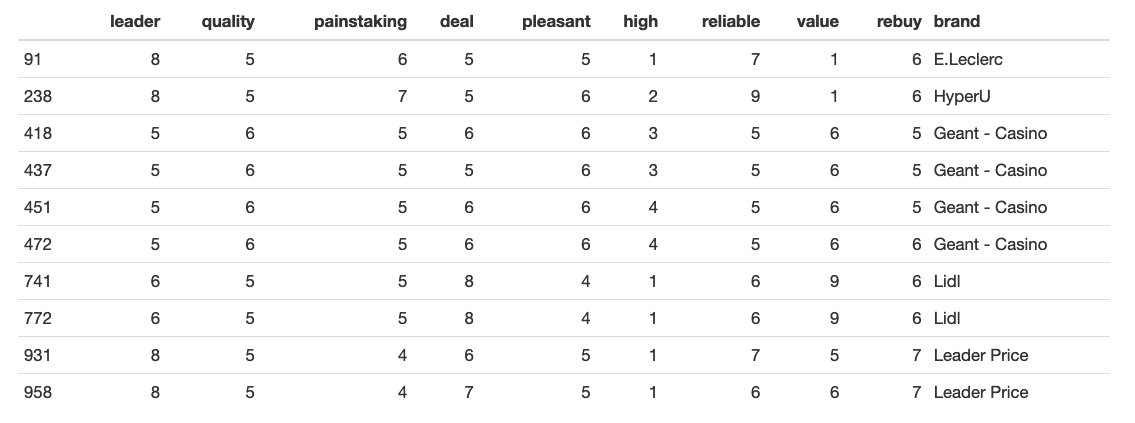Click the HyperU brand cell
Image resolution: width=1135 pixels, height=423 pixels.
pos(962,96)
